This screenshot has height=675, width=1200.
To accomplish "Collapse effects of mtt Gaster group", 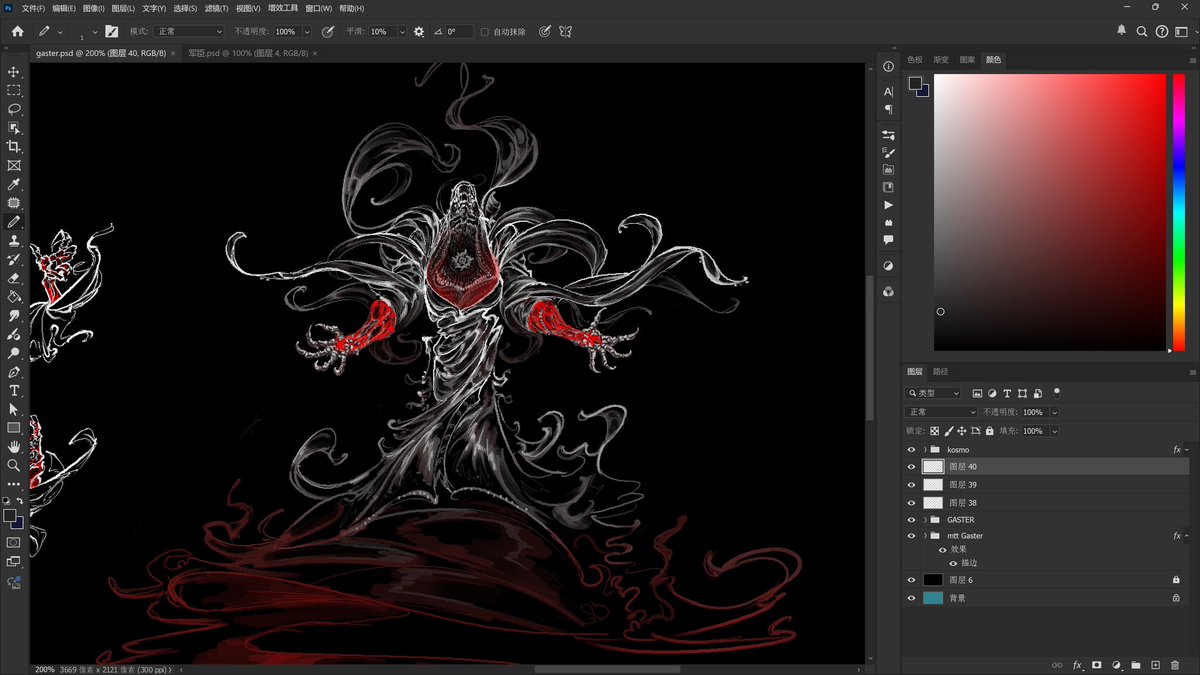I will pyautogui.click(x=1188, y=536).
